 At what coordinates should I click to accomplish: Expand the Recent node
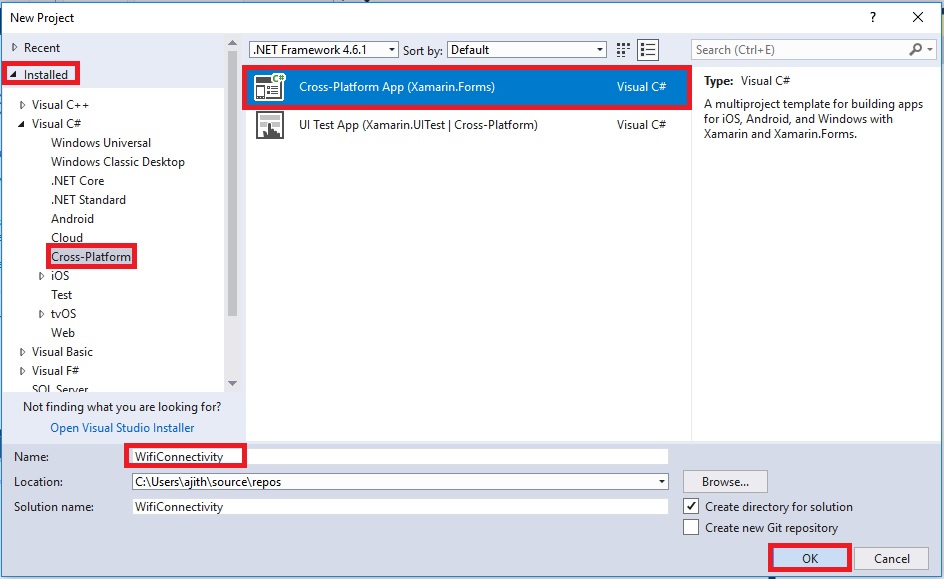pyautogui.click(x=14, y=48)
